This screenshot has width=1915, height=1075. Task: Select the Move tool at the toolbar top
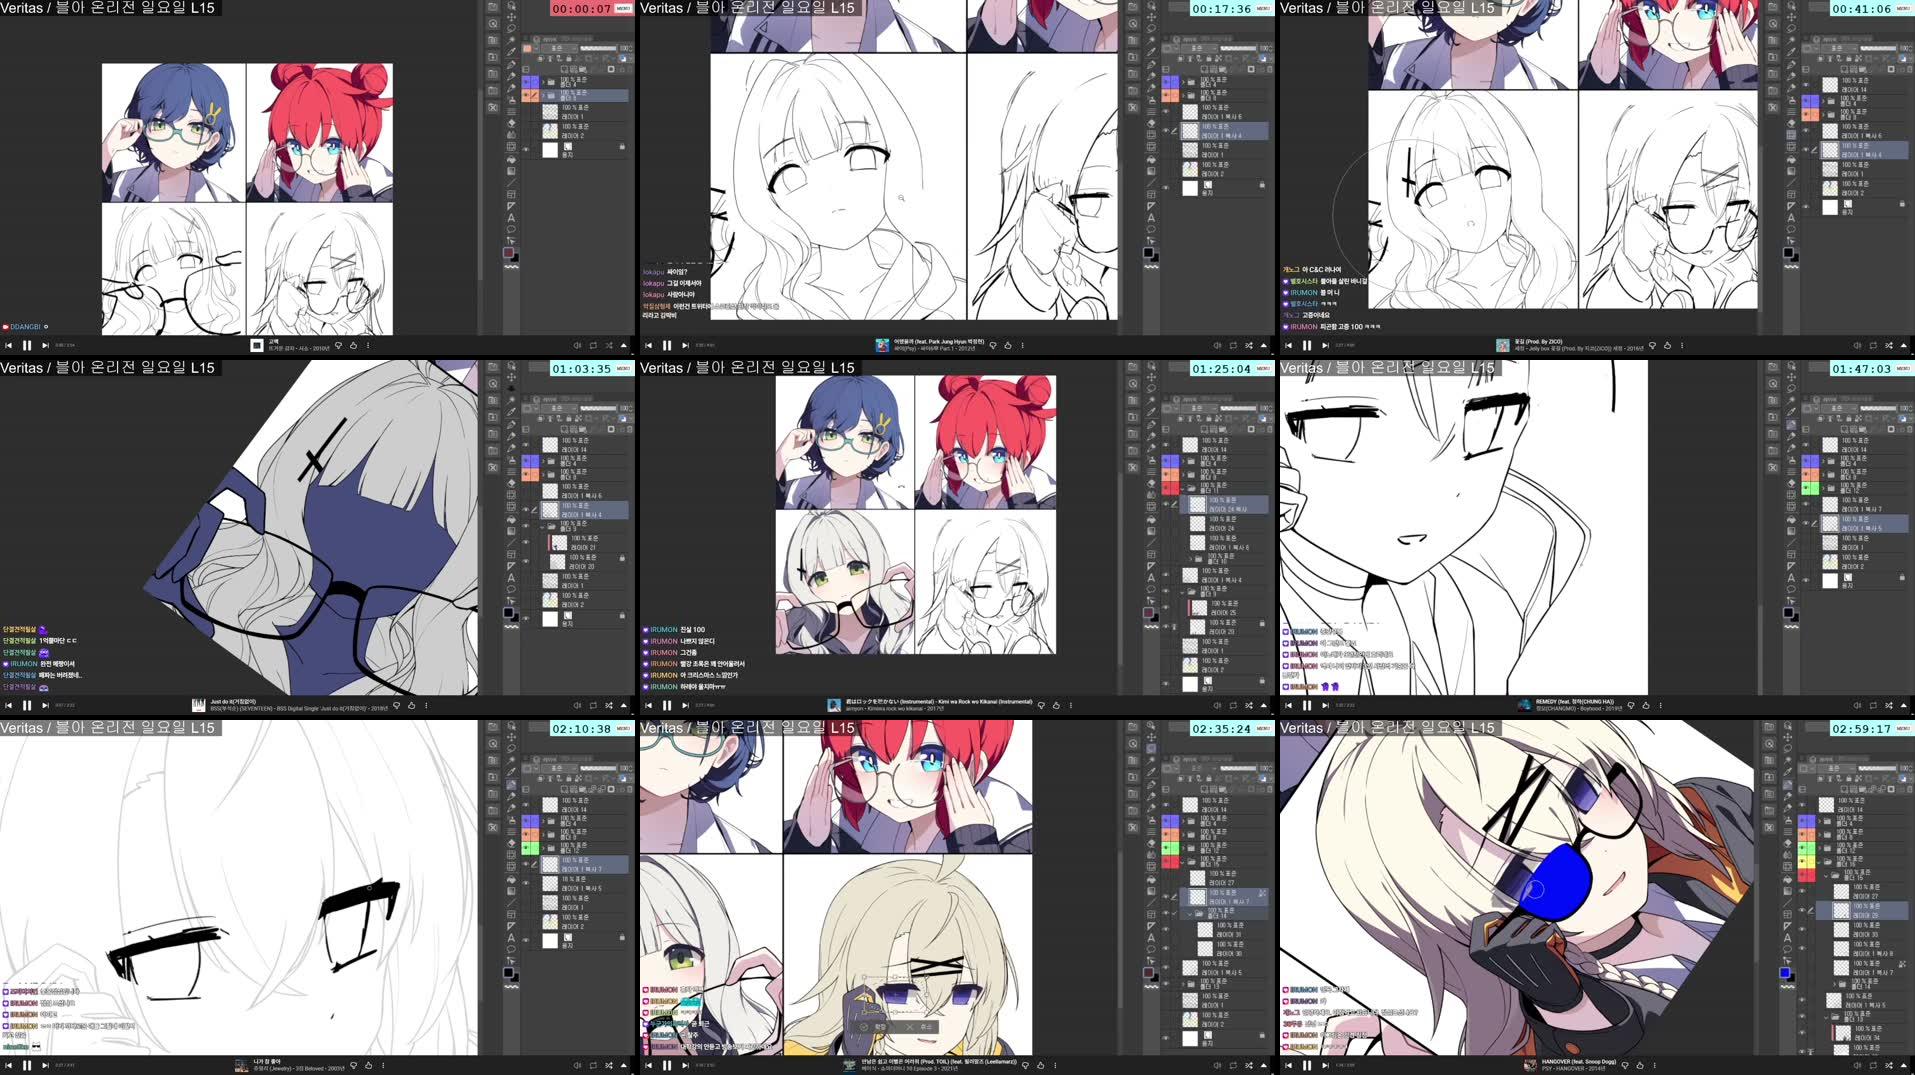pyautogui.click(x=509, y=17)
